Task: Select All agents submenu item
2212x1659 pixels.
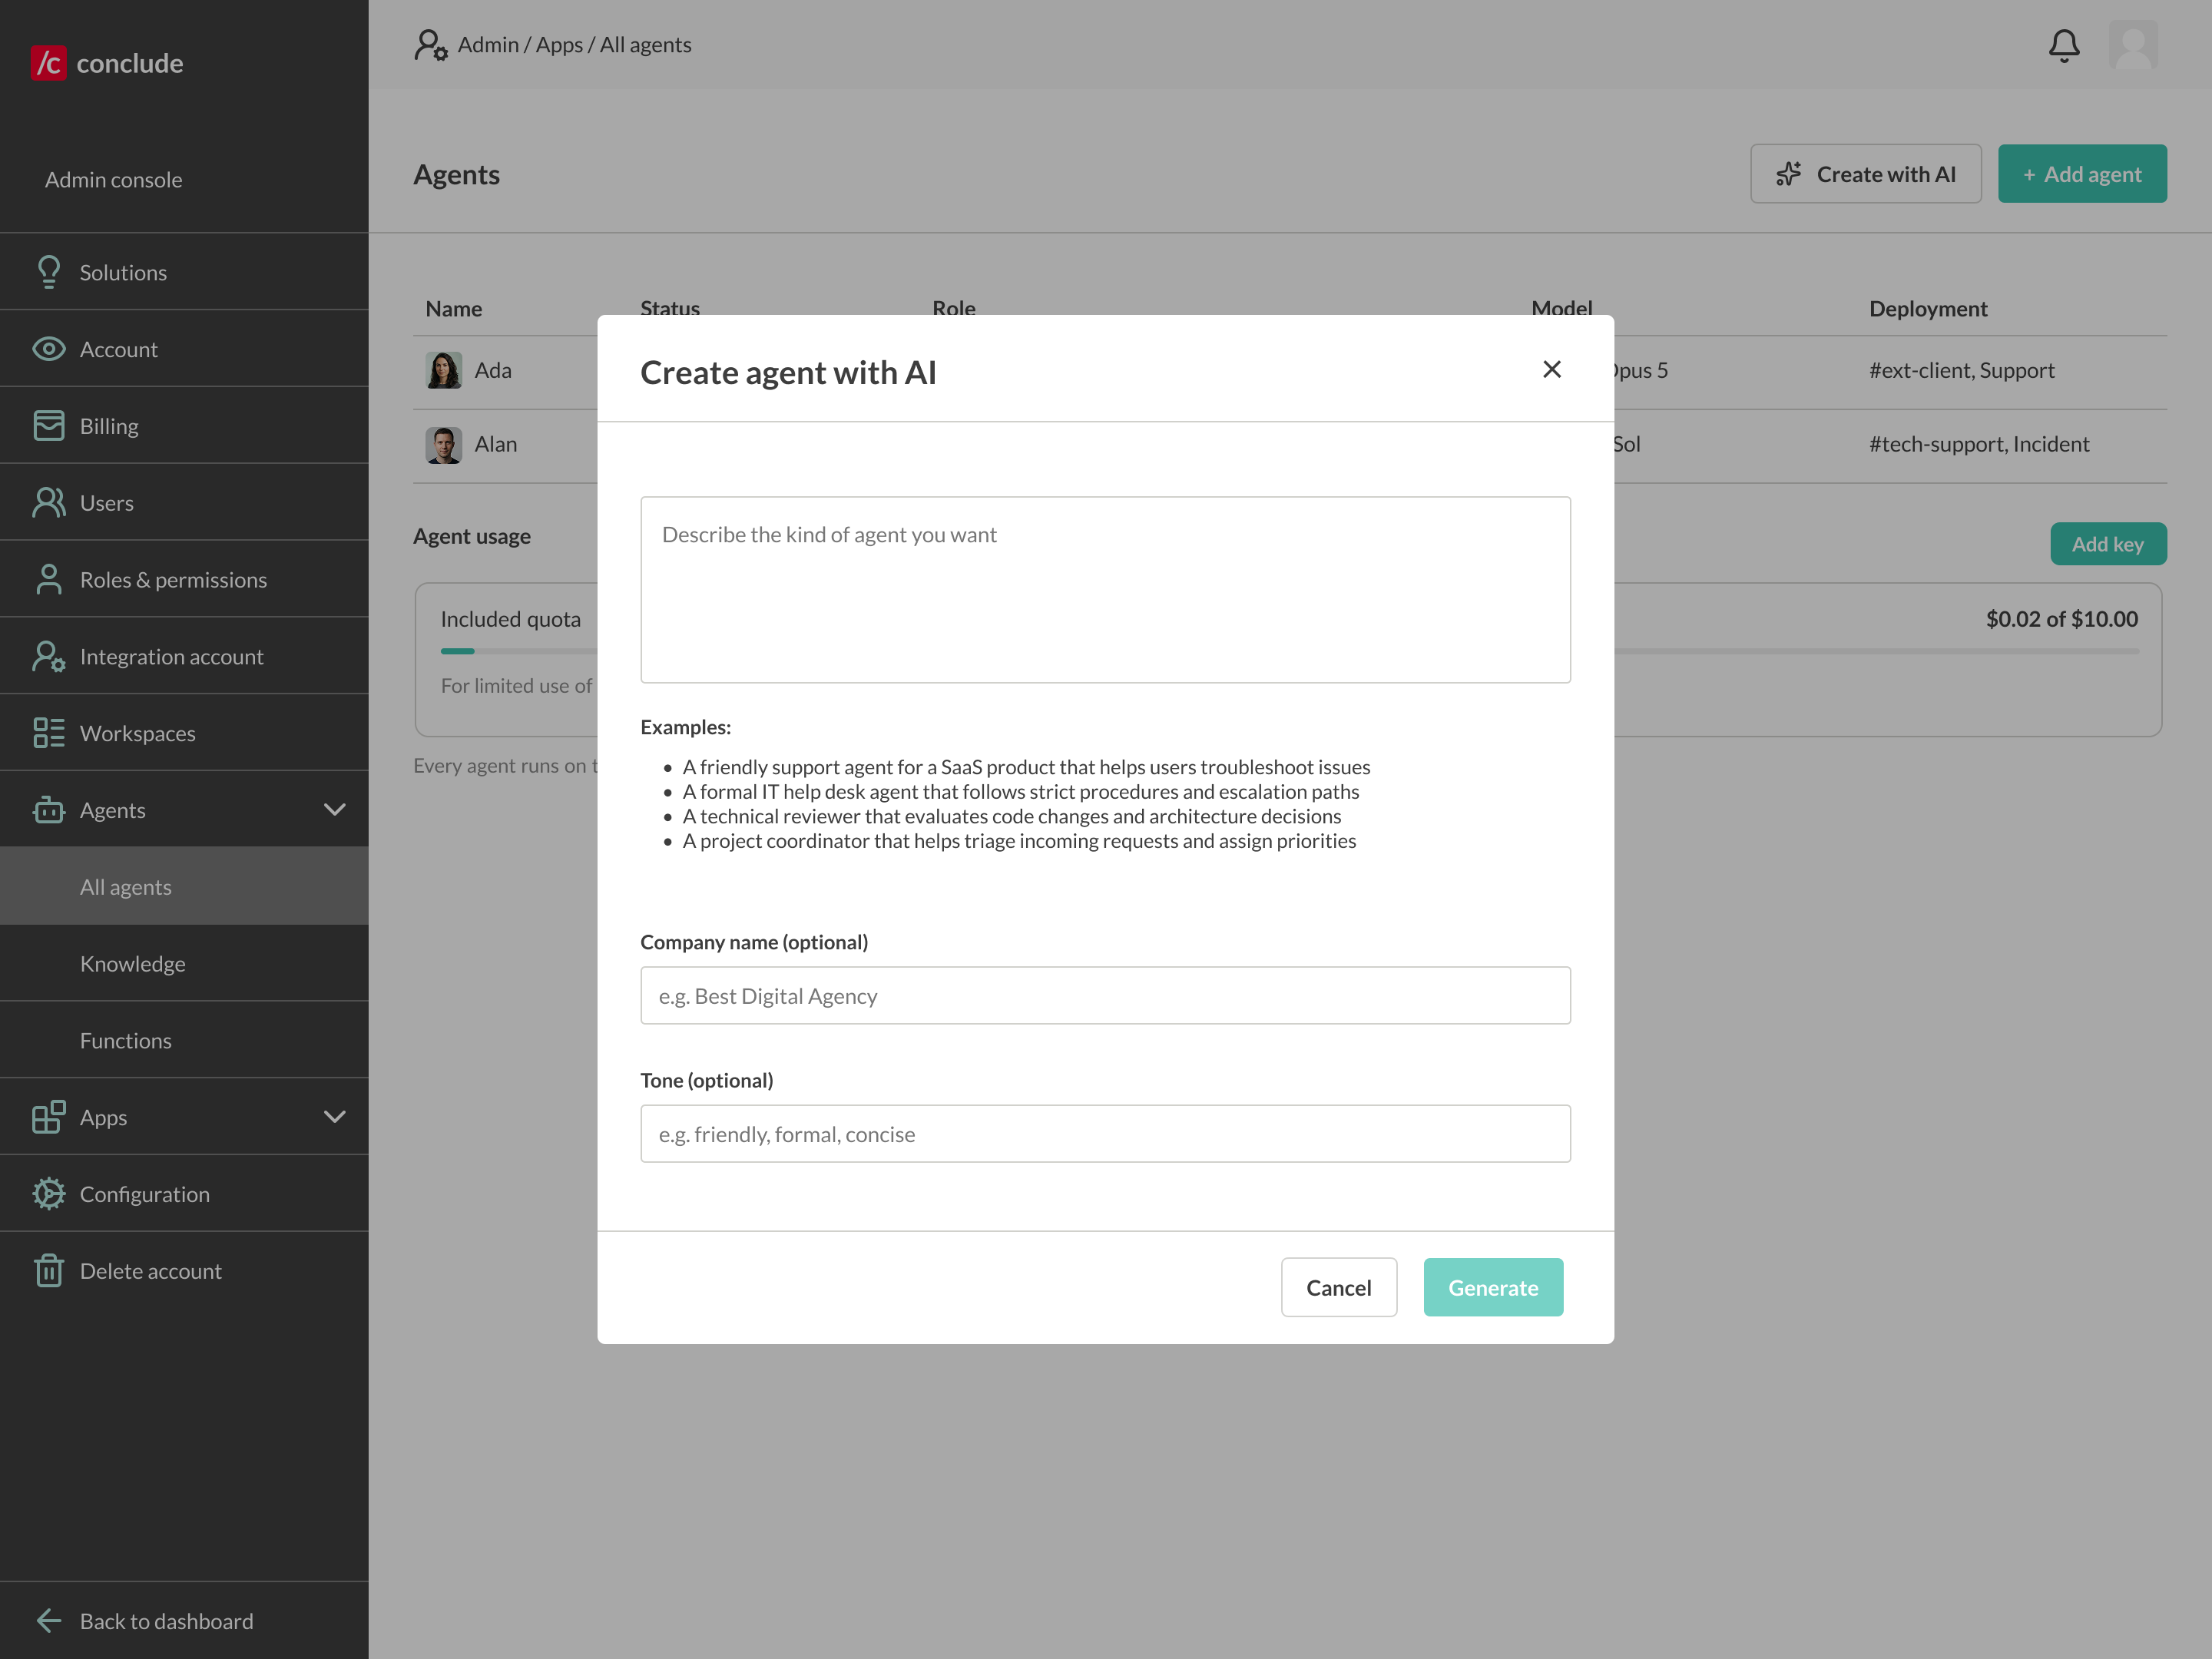Action: click(x=184, y=887)
